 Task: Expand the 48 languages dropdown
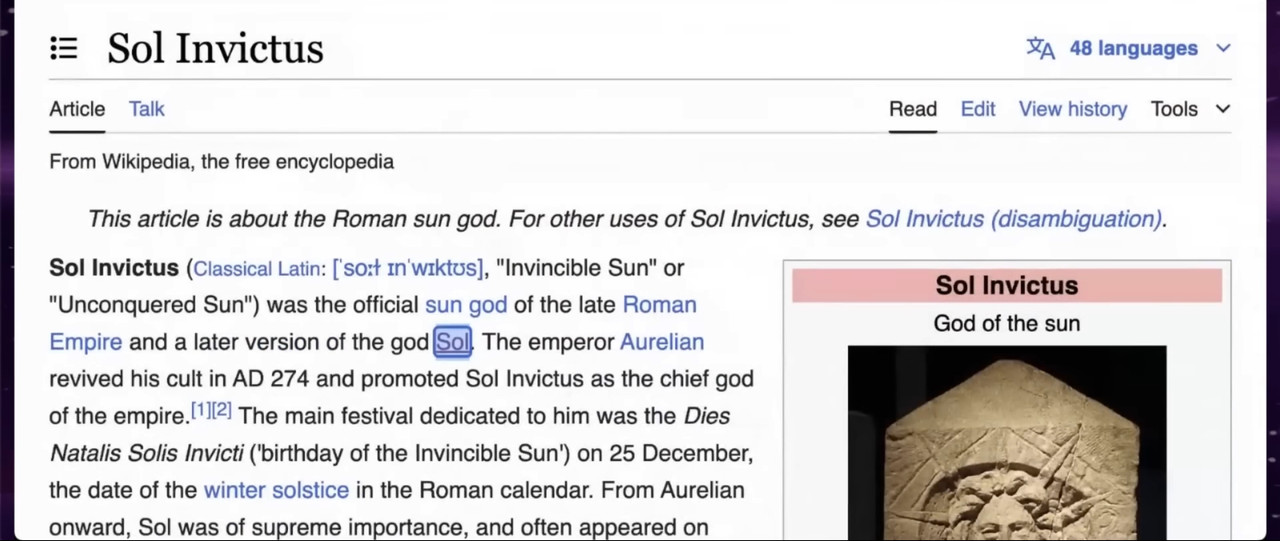pos(1223,48)
